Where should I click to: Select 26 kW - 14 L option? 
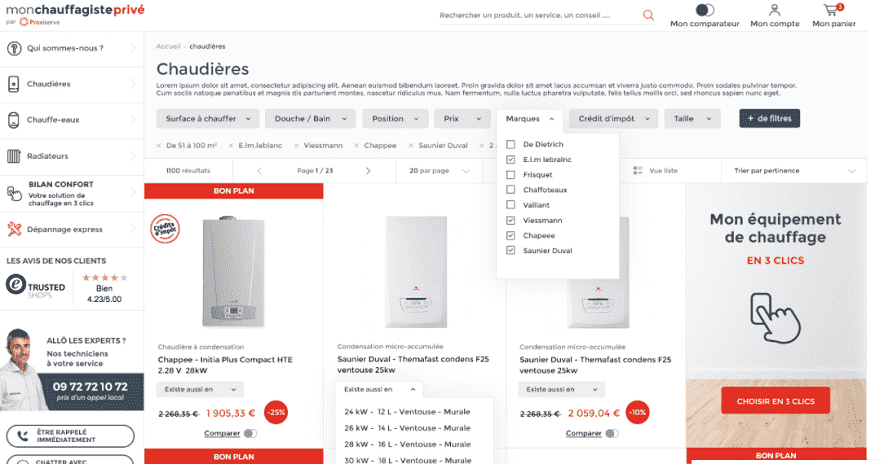tap(406, 427)
